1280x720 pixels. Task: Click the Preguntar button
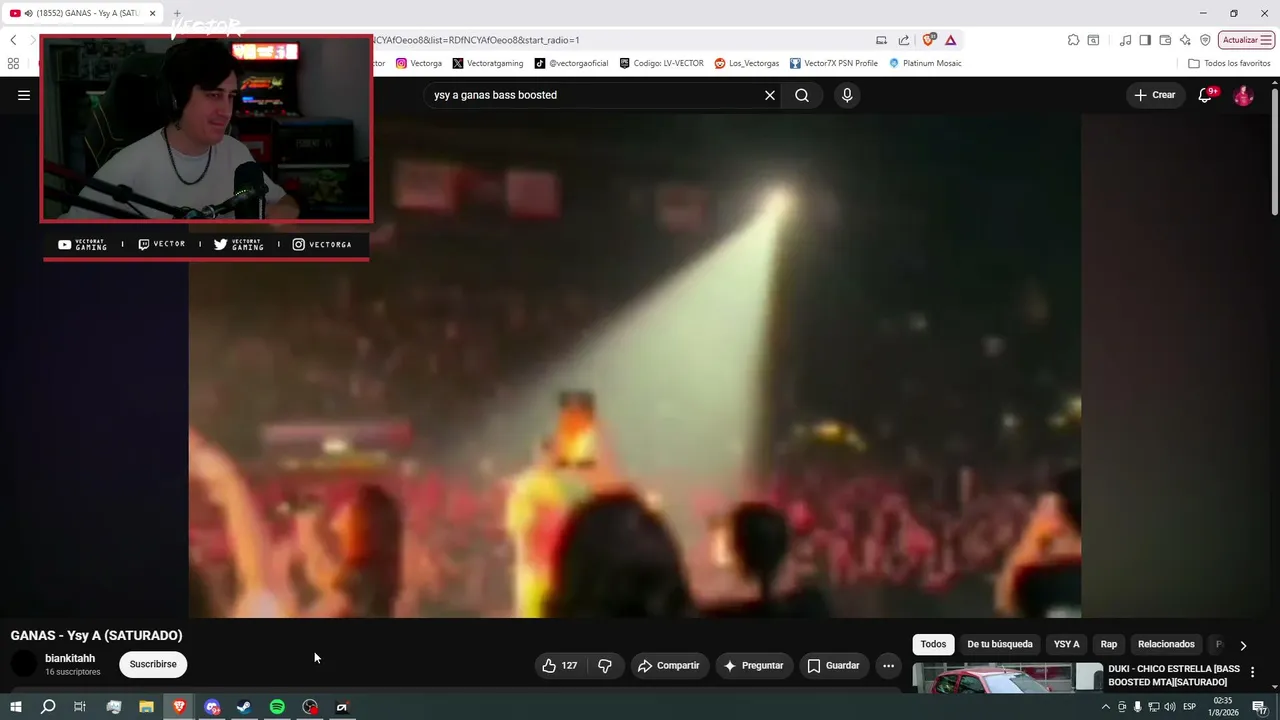tap(754, 665)
